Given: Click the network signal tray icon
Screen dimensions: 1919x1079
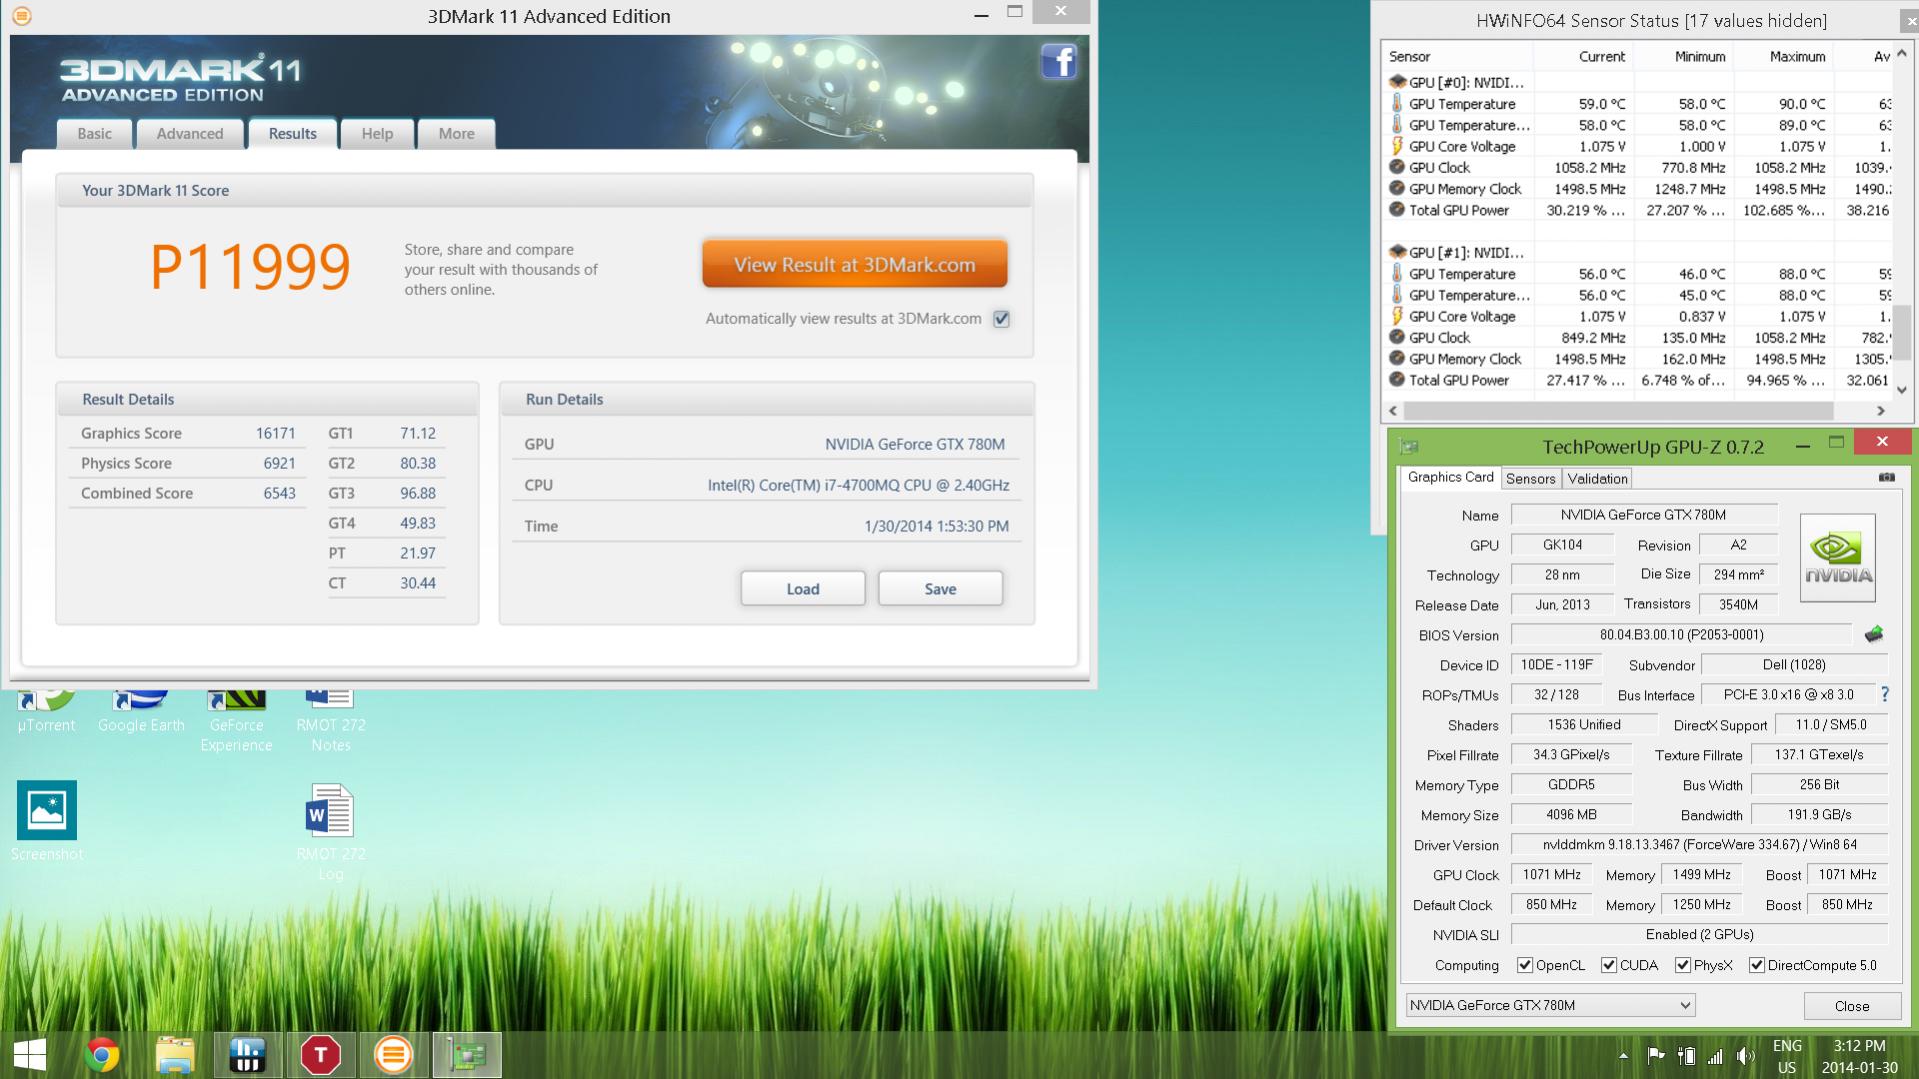Looking at the screenshot, I should pos(1715,1055).
